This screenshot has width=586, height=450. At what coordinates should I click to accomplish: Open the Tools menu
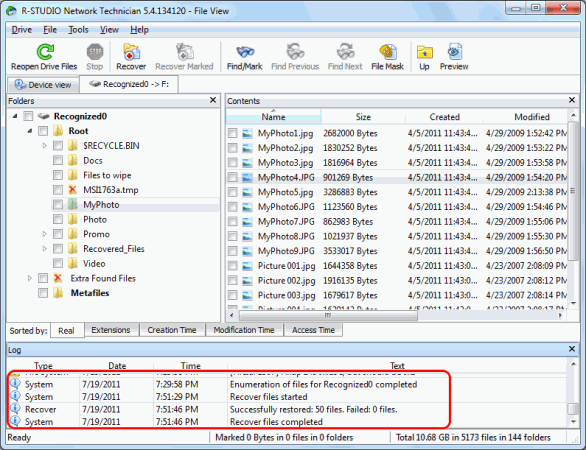coord(78,30)
